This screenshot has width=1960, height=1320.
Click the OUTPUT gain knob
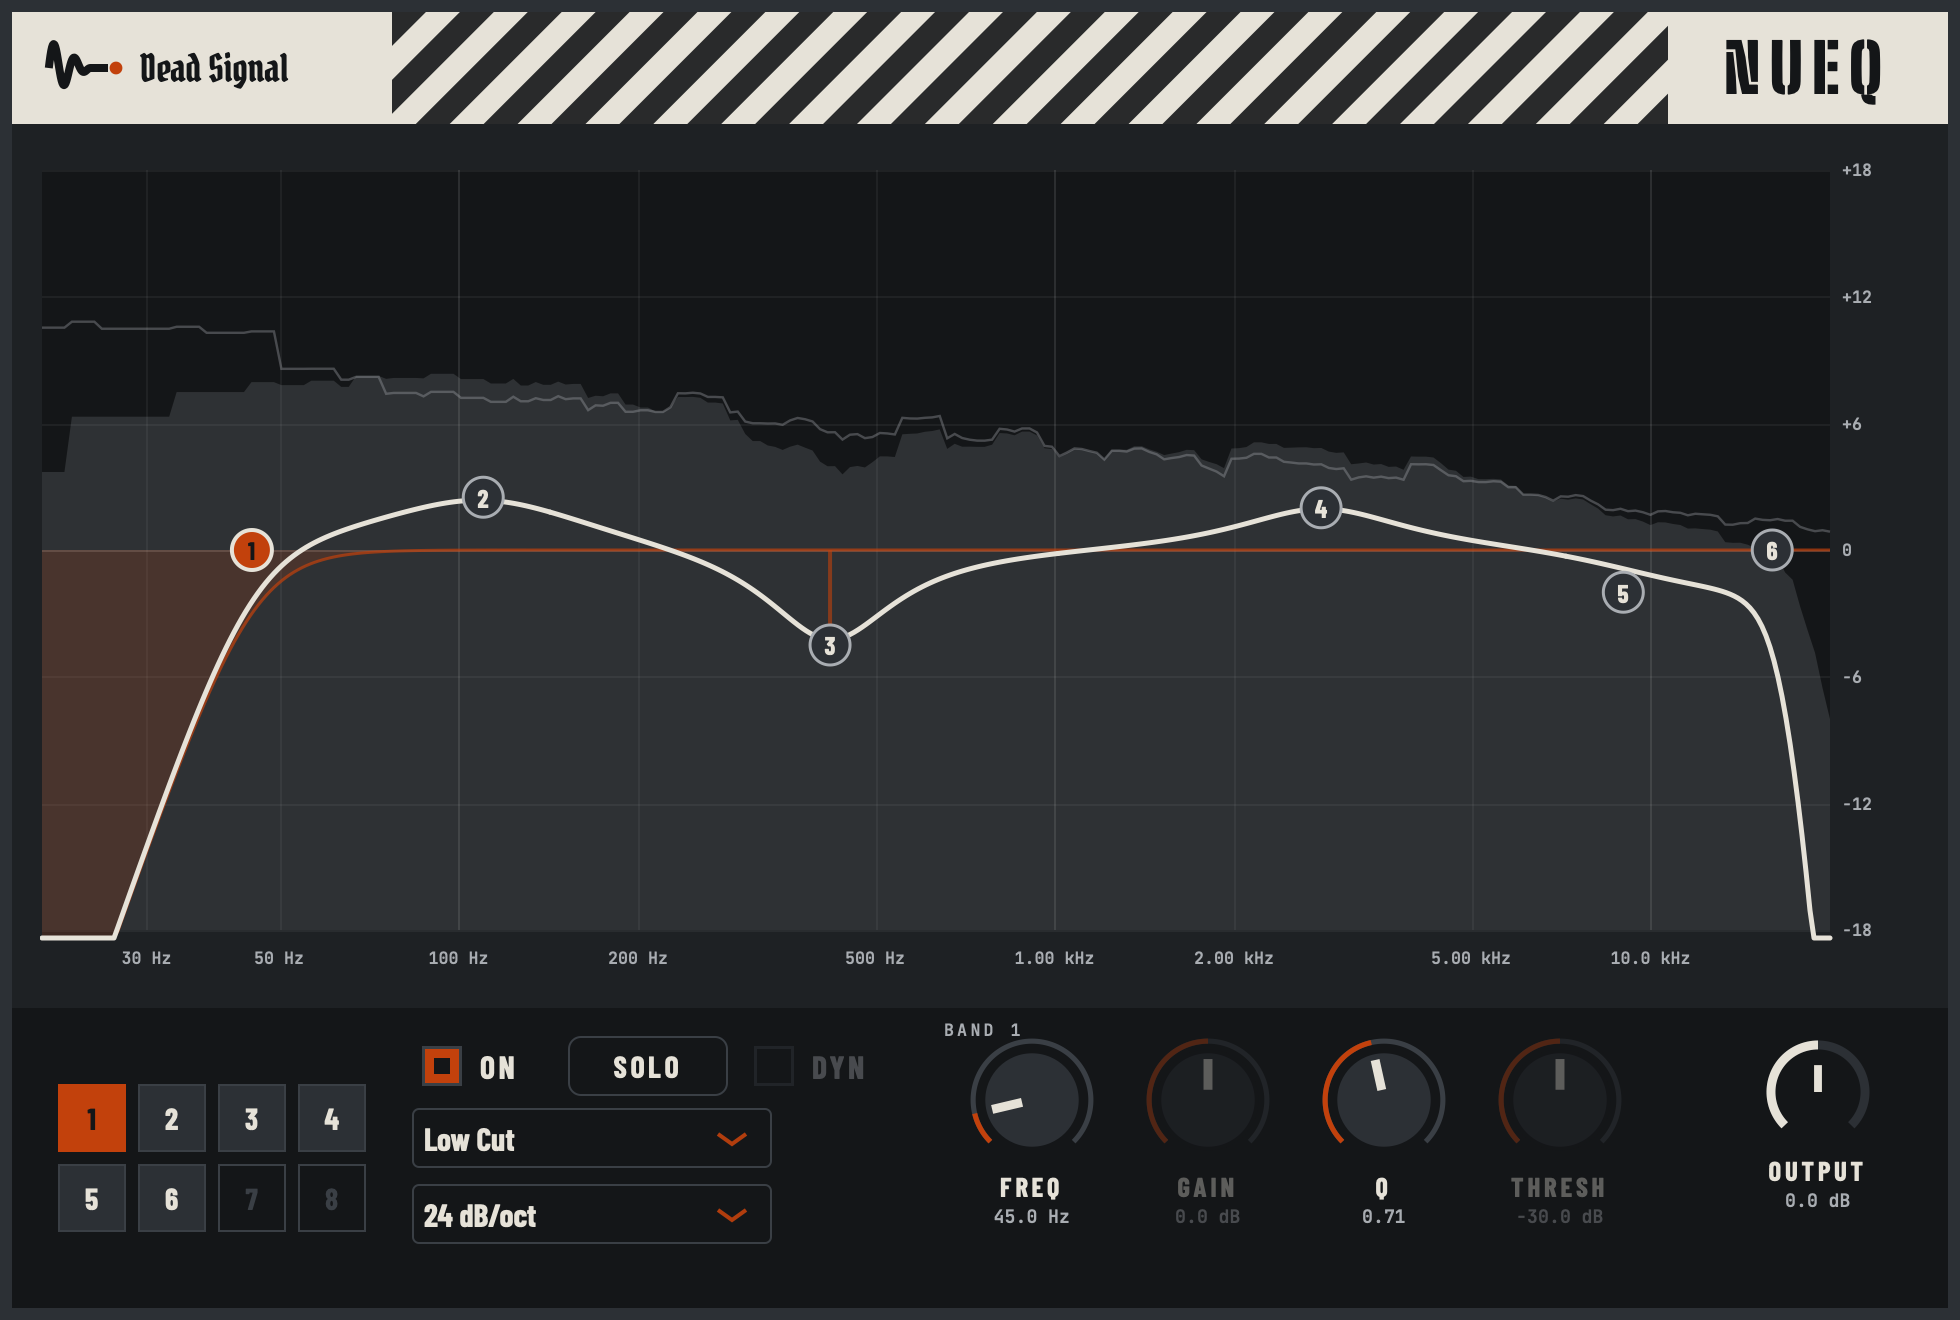(1818, 1092)
